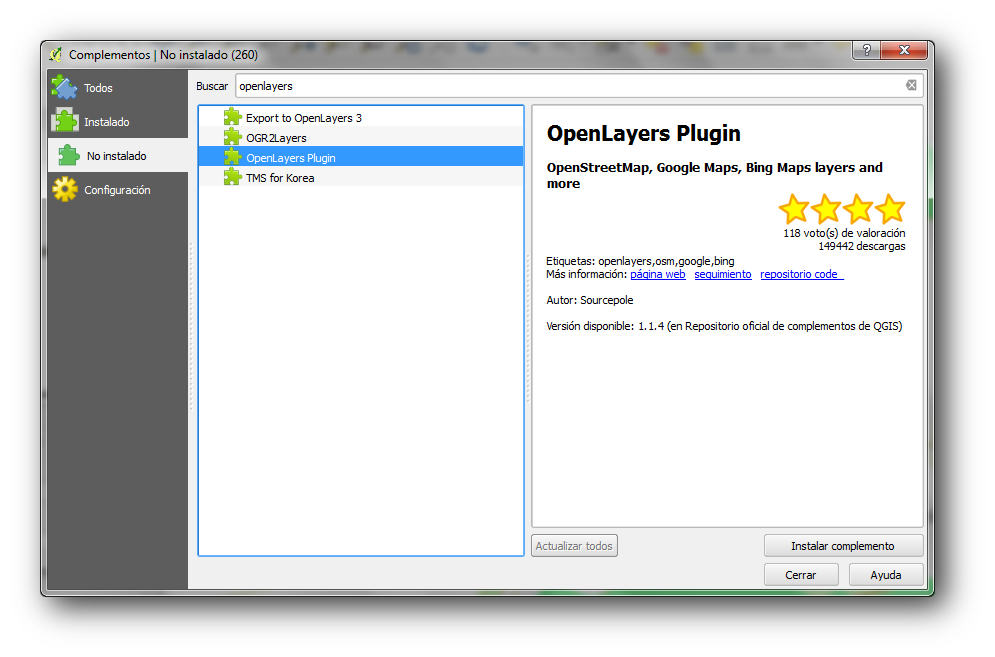
Task: Select TMS for Korea plugin
Action: click(x=360, y=177)
